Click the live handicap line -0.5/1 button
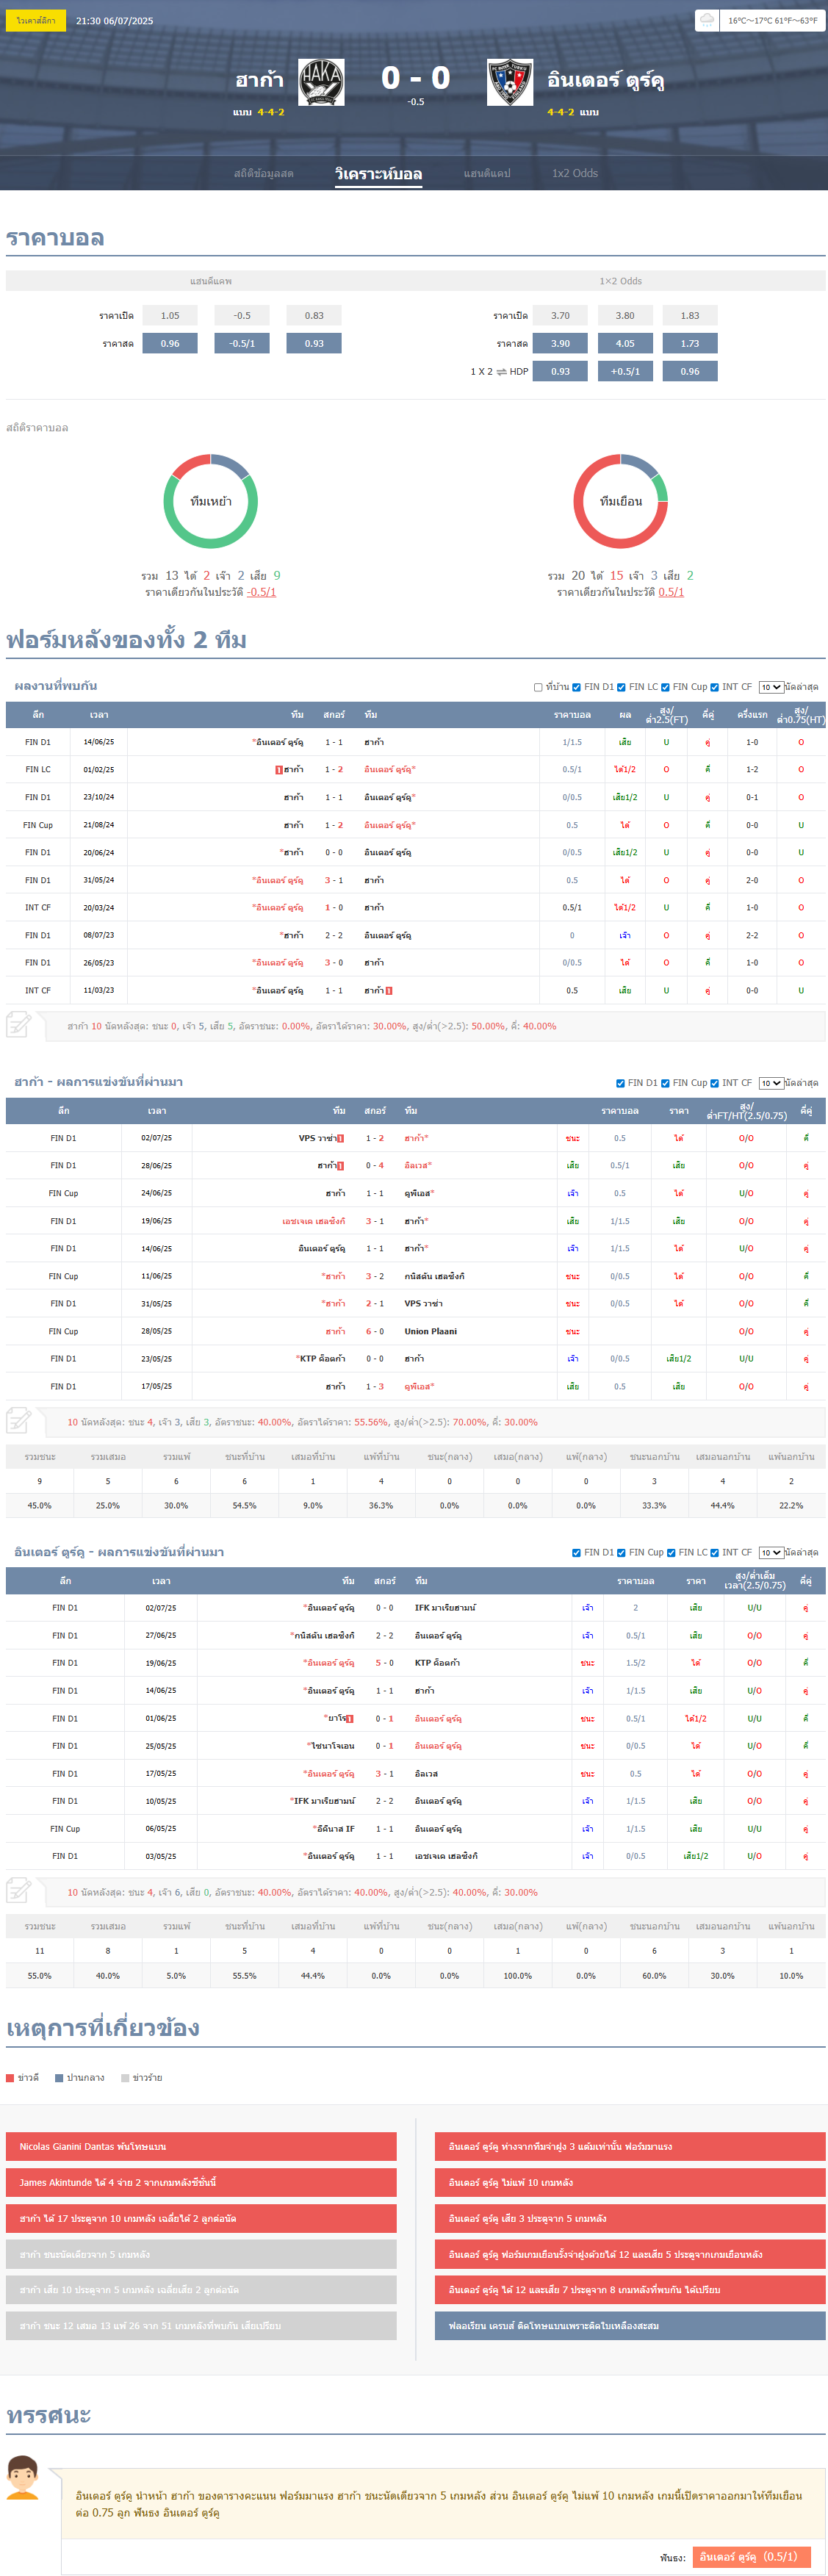 point(242,343)
